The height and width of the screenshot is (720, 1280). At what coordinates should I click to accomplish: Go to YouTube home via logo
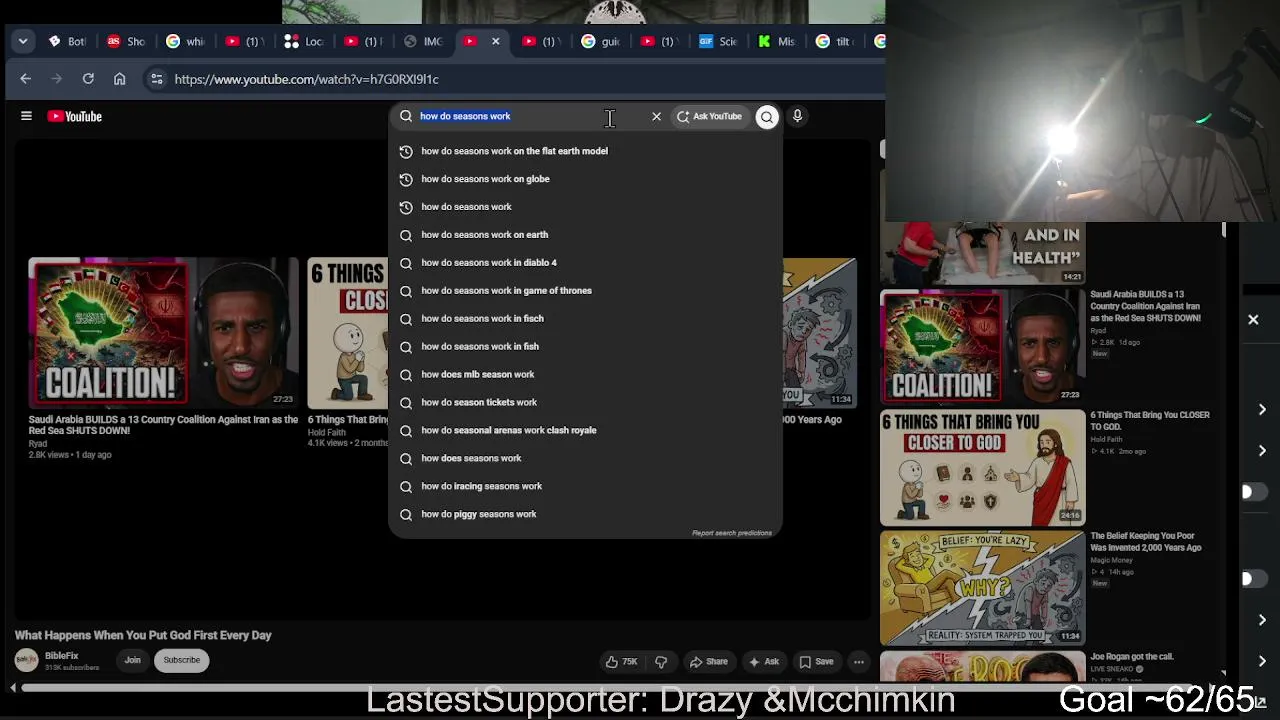75,116
